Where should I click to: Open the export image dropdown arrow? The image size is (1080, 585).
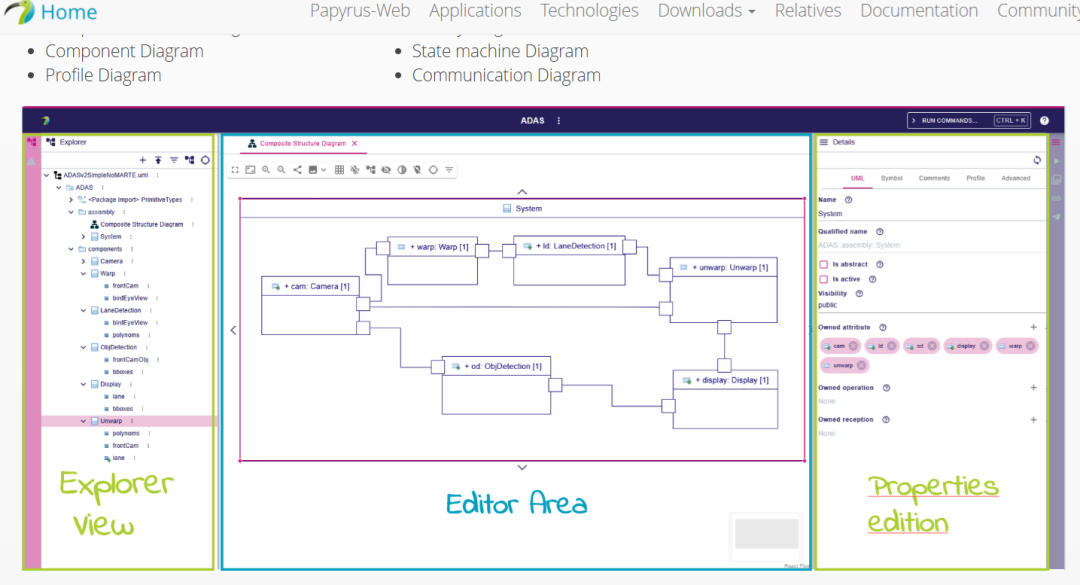pos(324,170)
